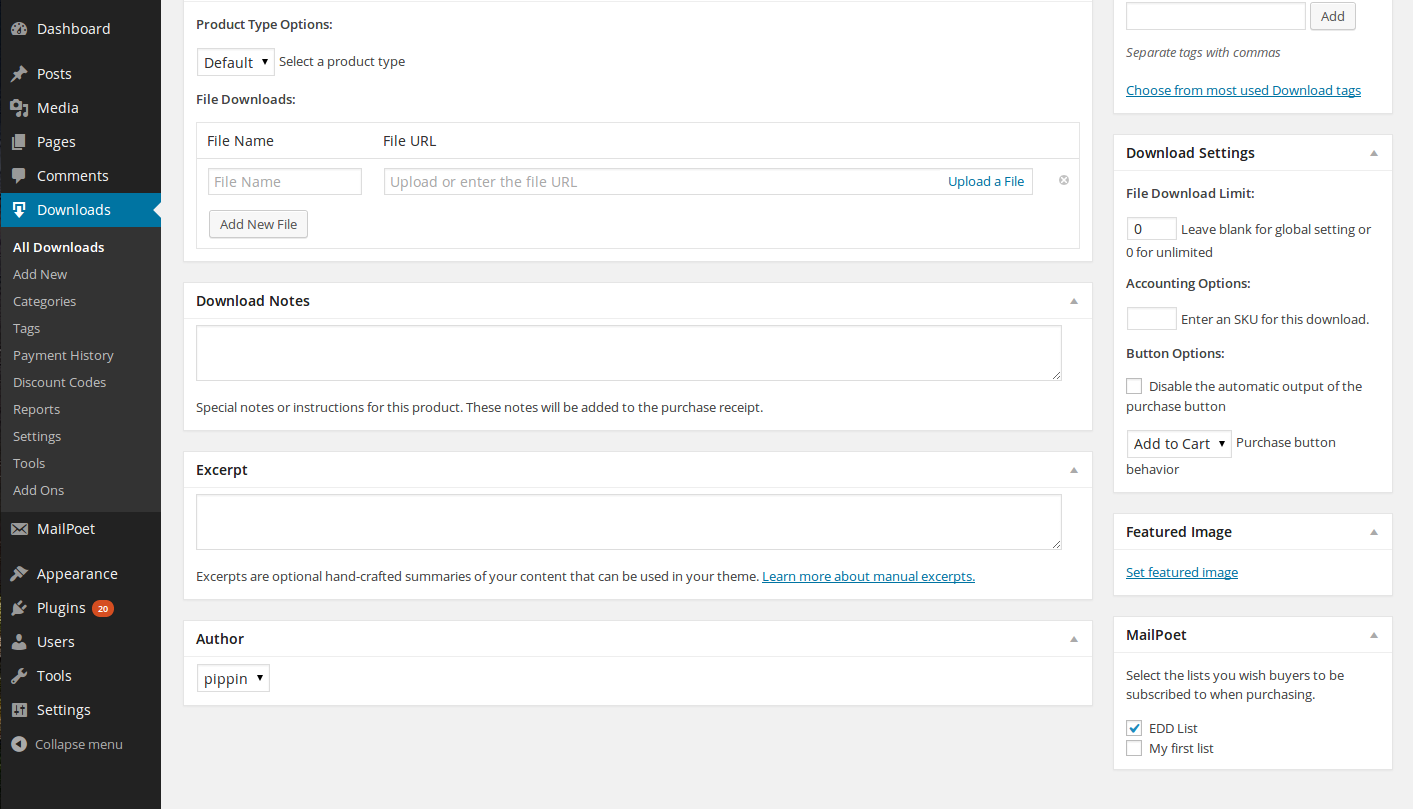Collapse the Download Notes panel
This screenshot has width=1413, height=809.
1073,301
